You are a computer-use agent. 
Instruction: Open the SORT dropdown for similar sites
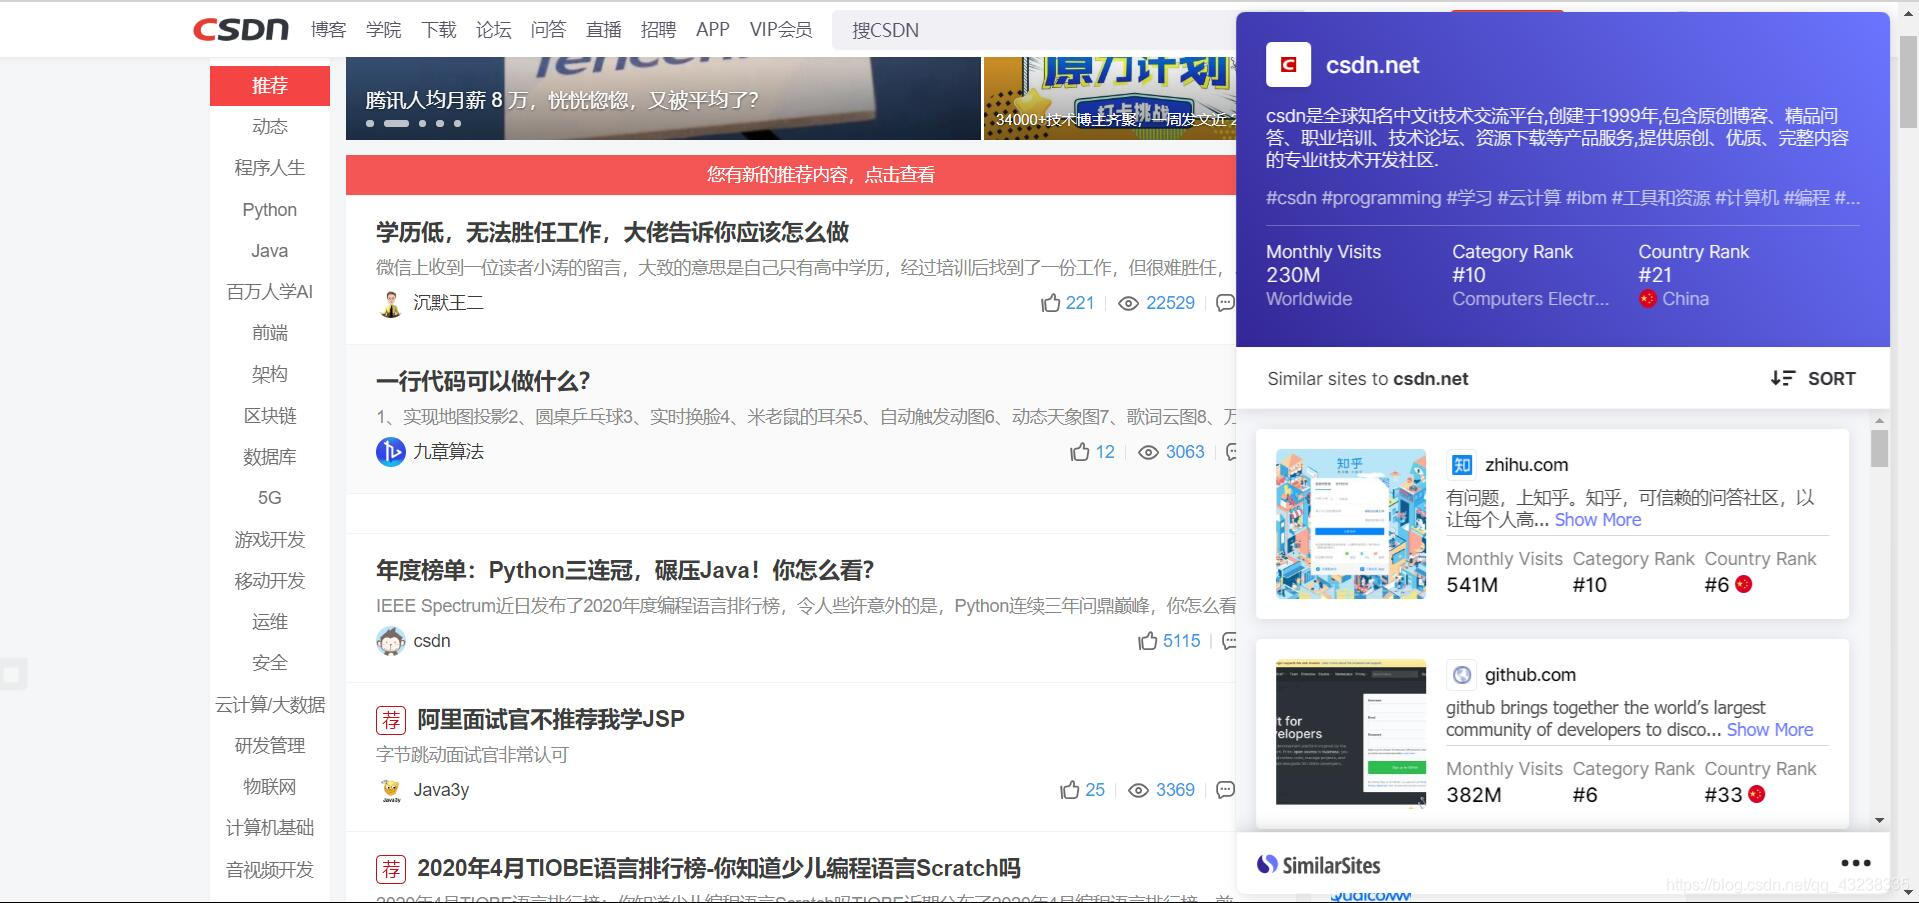coord(1813,378)
